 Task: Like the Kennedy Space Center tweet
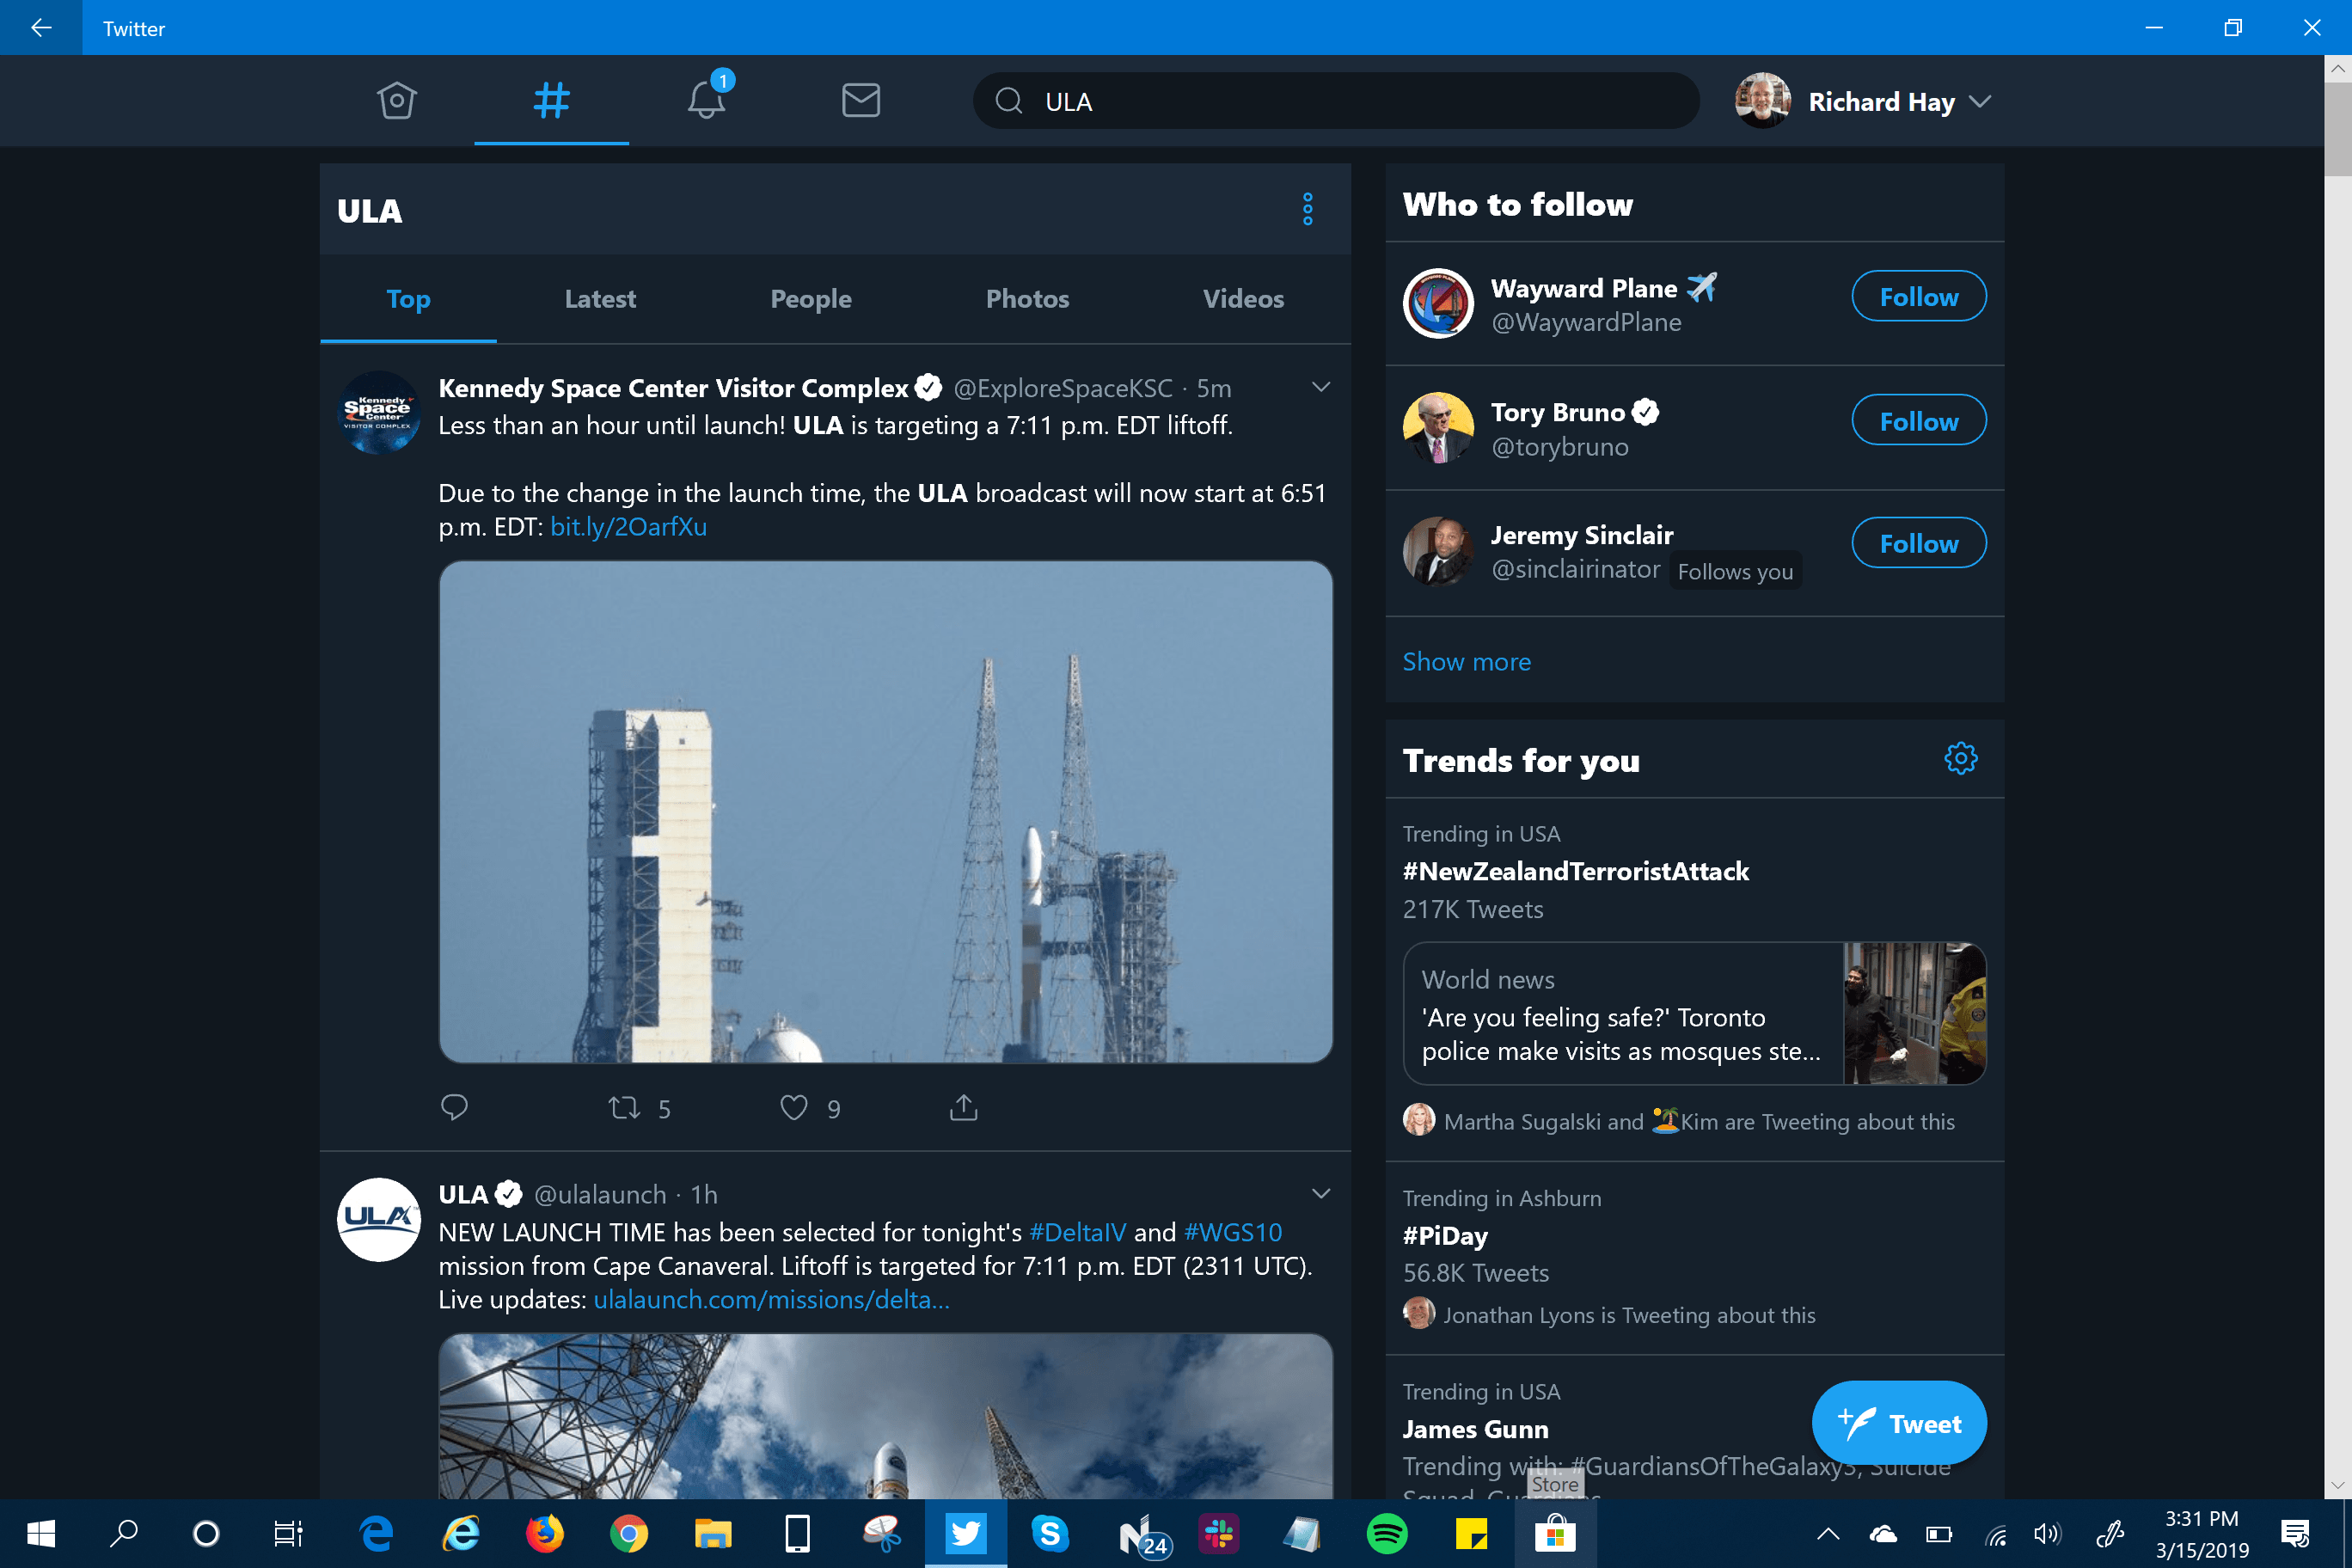point(794,1107)
